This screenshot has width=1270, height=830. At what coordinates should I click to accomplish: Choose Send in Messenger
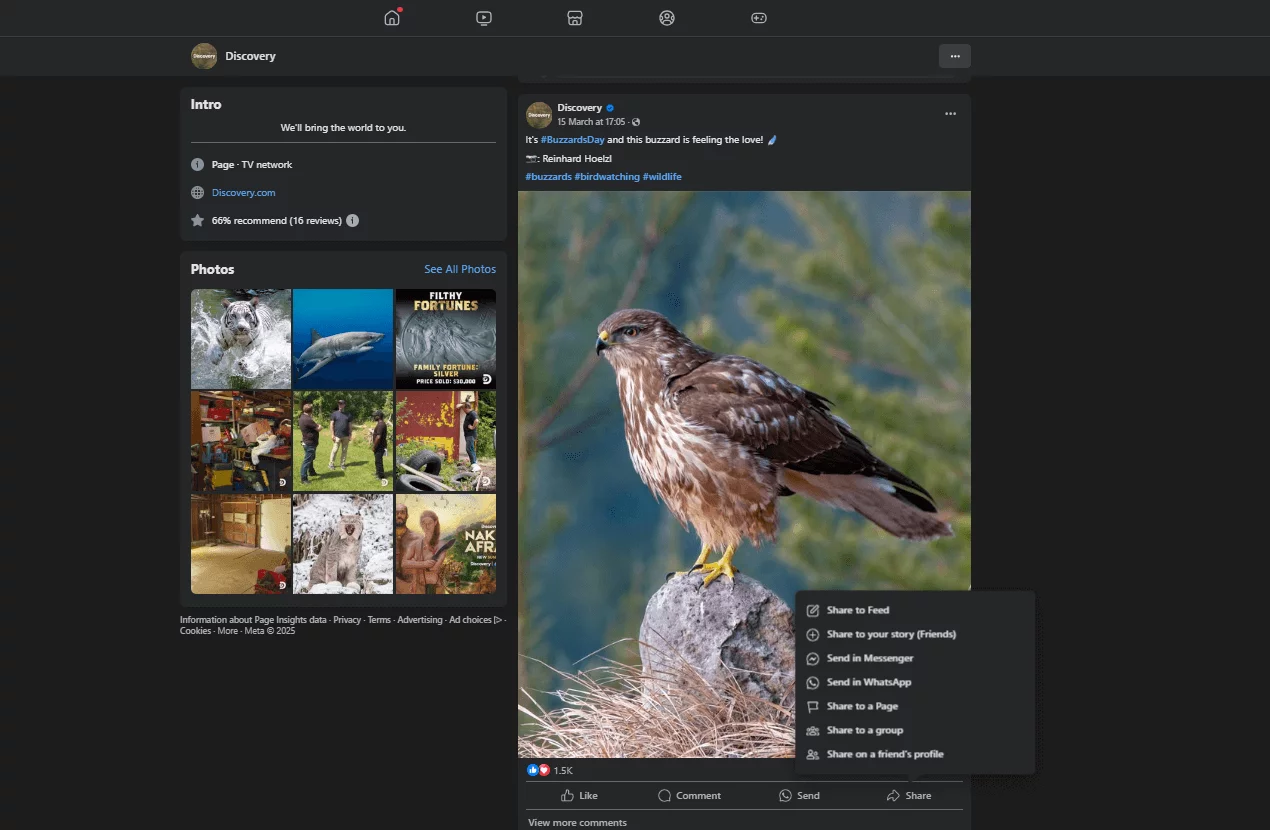pos(915,658)
